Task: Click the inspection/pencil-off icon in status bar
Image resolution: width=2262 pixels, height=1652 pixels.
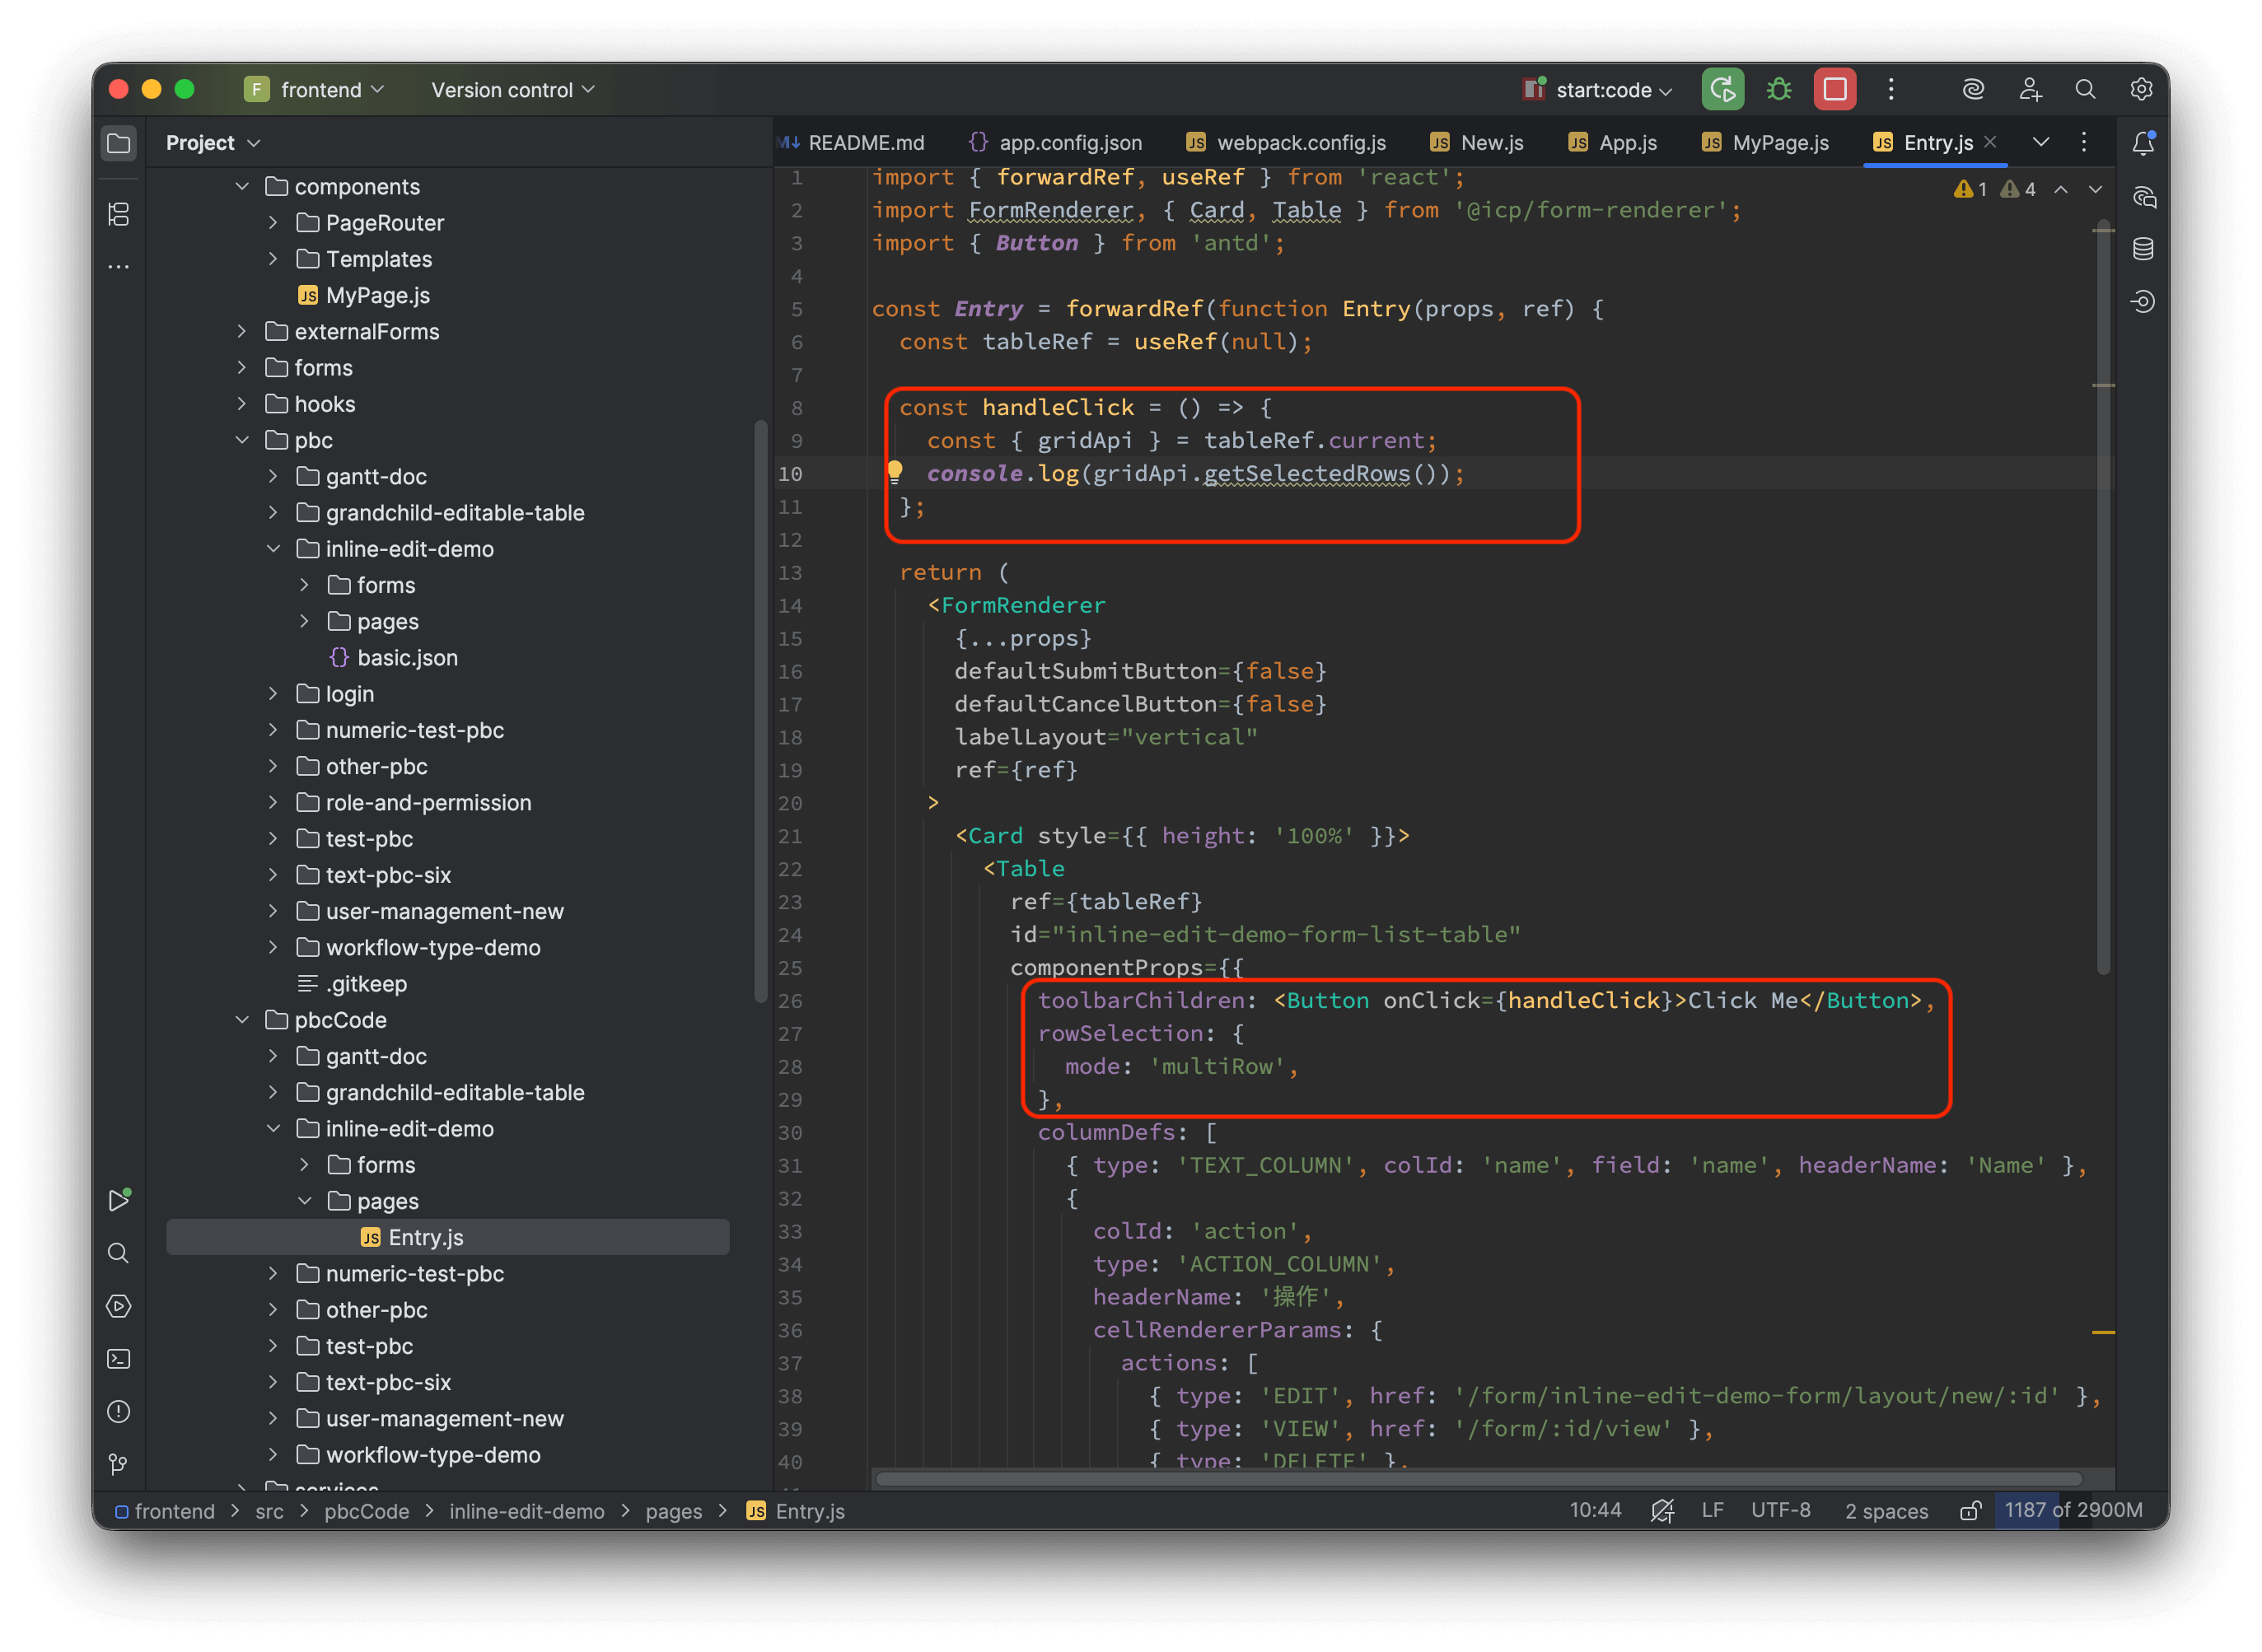Action: coord(1662,1511)
